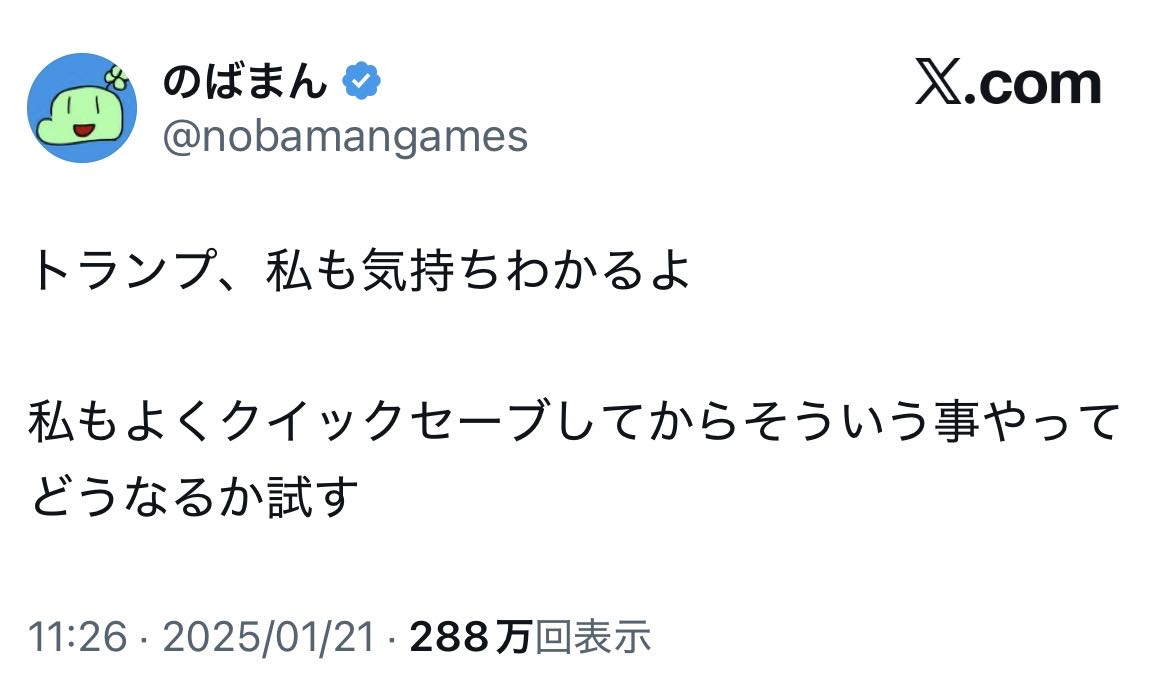The height and width of the screenshot is (674, 1170).
Task: Visit the @nobamangames handle link
Action: point(345,137)
